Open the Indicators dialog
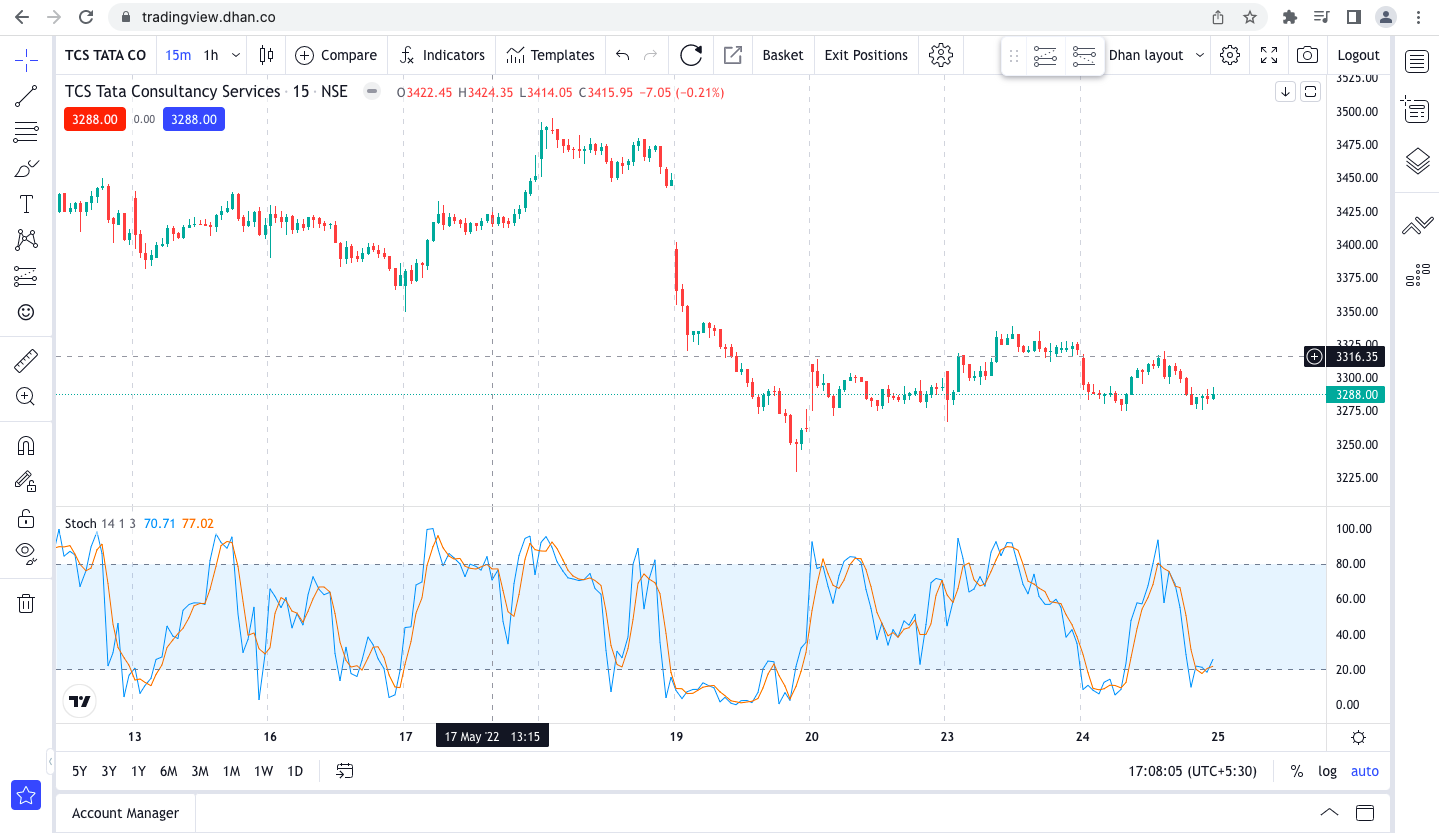Image resolution: width=1439 pixels, height=833 pixels. 442,55
